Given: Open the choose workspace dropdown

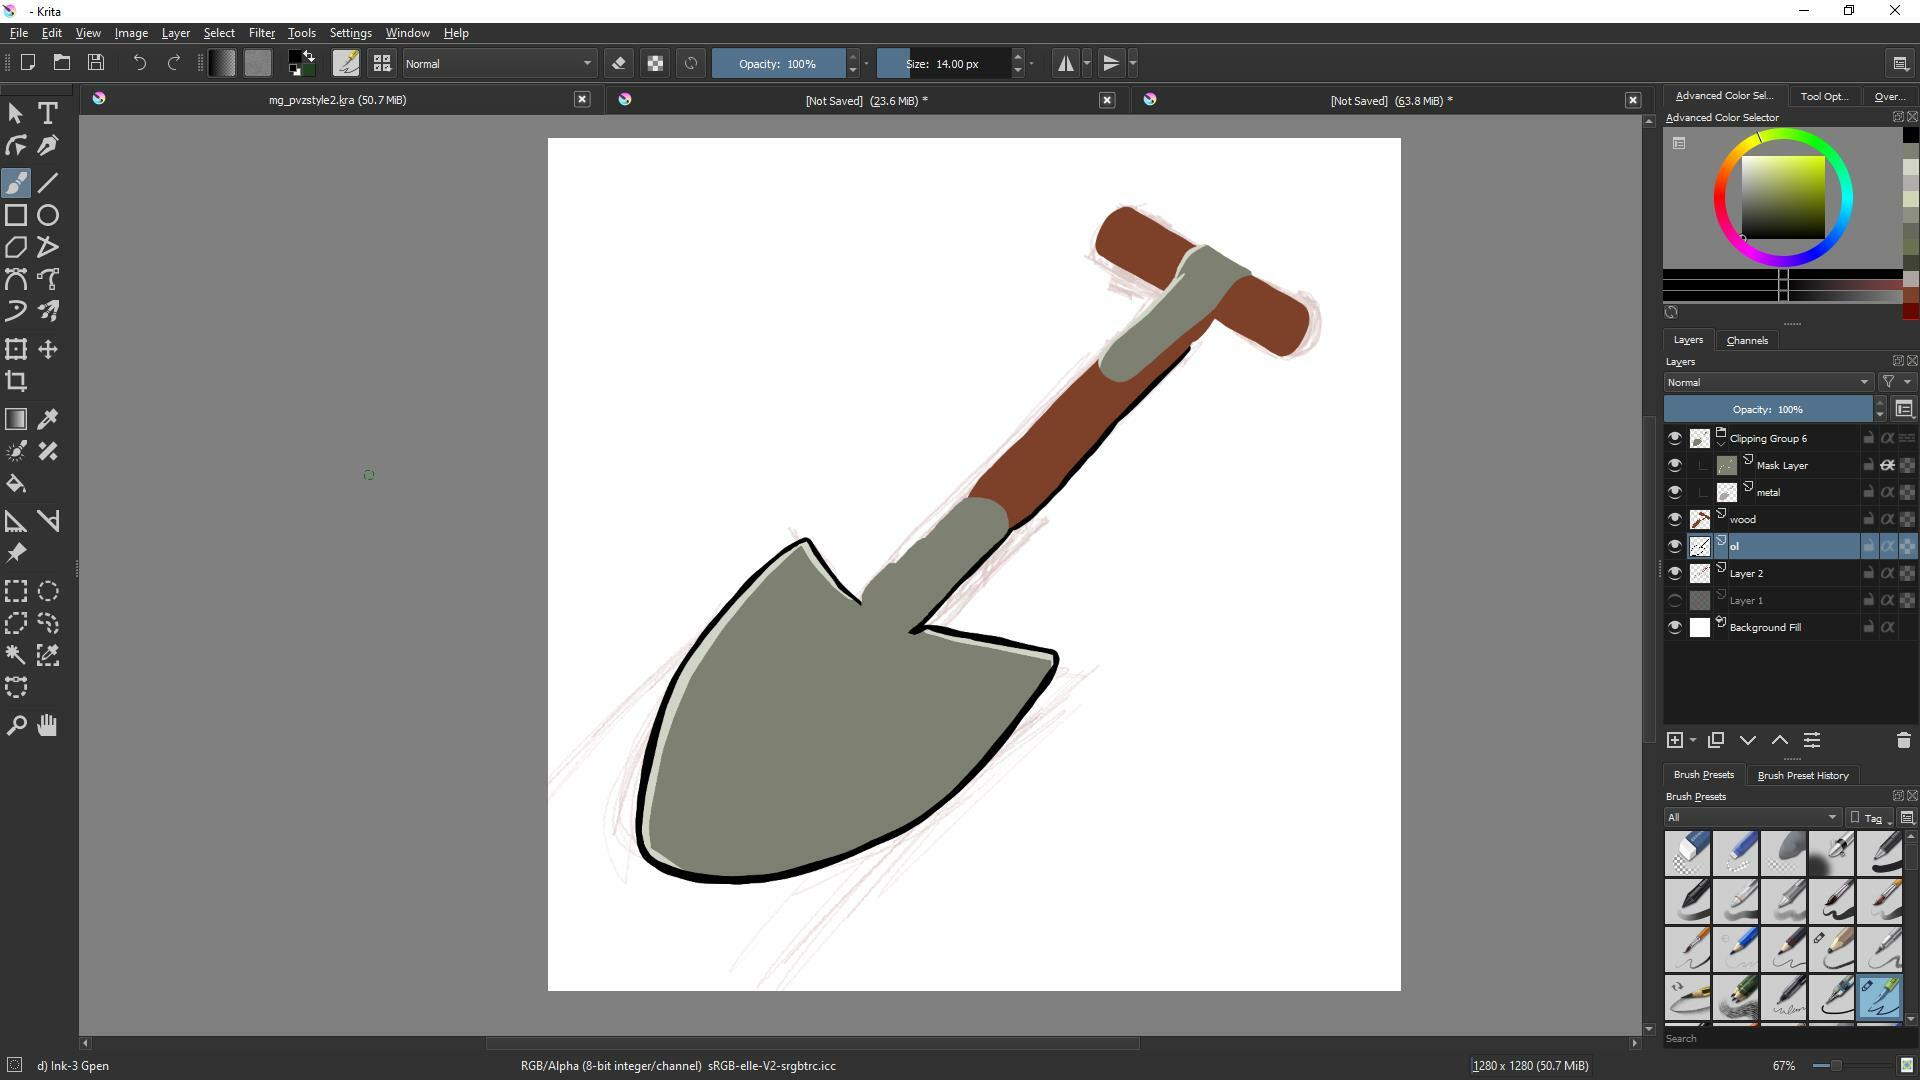Looking at the screenshot, I should (1901, 63).
